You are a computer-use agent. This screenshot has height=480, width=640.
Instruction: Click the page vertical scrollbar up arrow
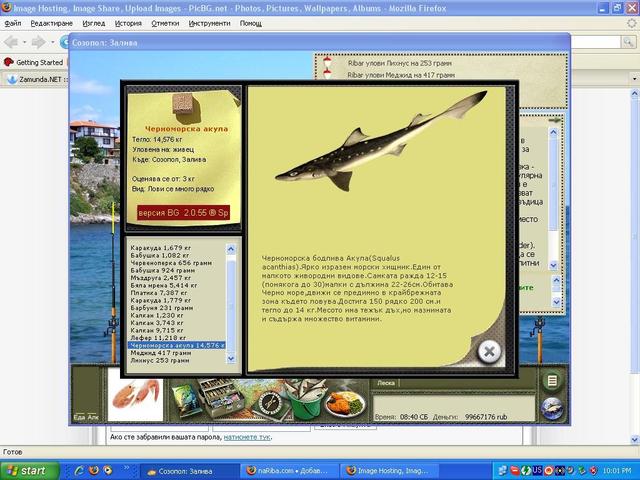pyautogui.click(x=634, y=93)
